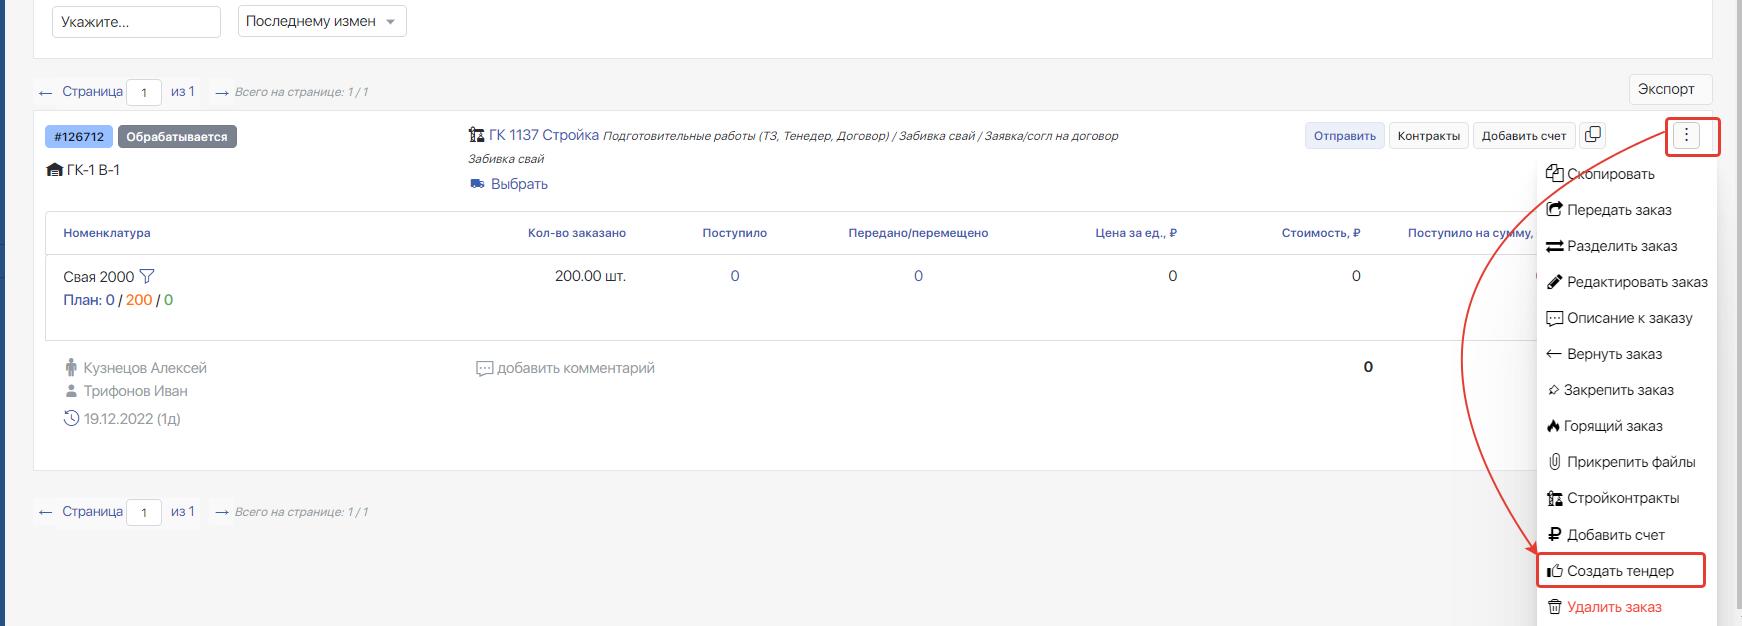1742x626 pixels.
Task: Choose Удалить заказ in the context menu
Action: [x=1613, y=607]
